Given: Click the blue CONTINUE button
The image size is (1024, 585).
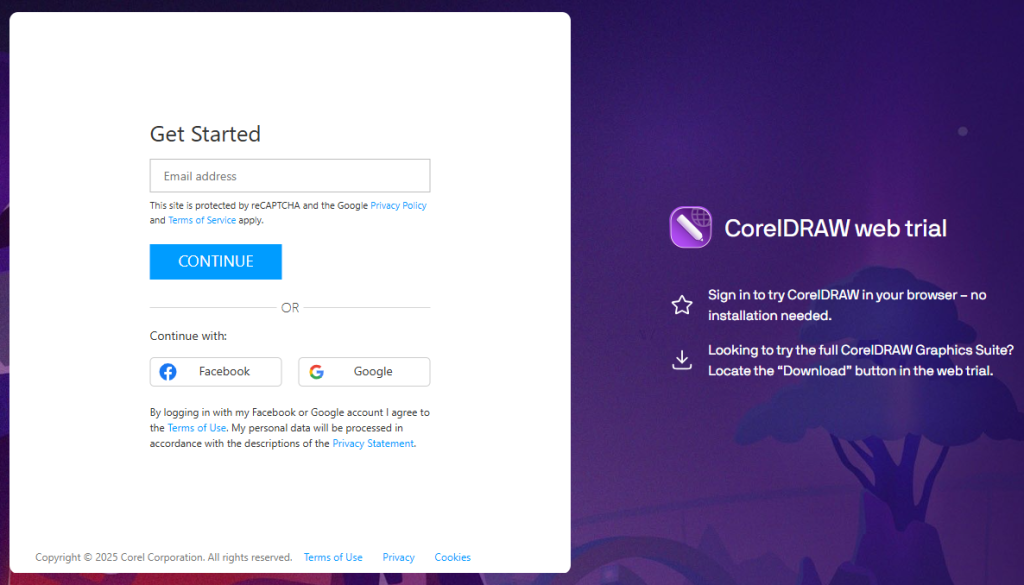Looking at the screenshot, I should (216, 262).
